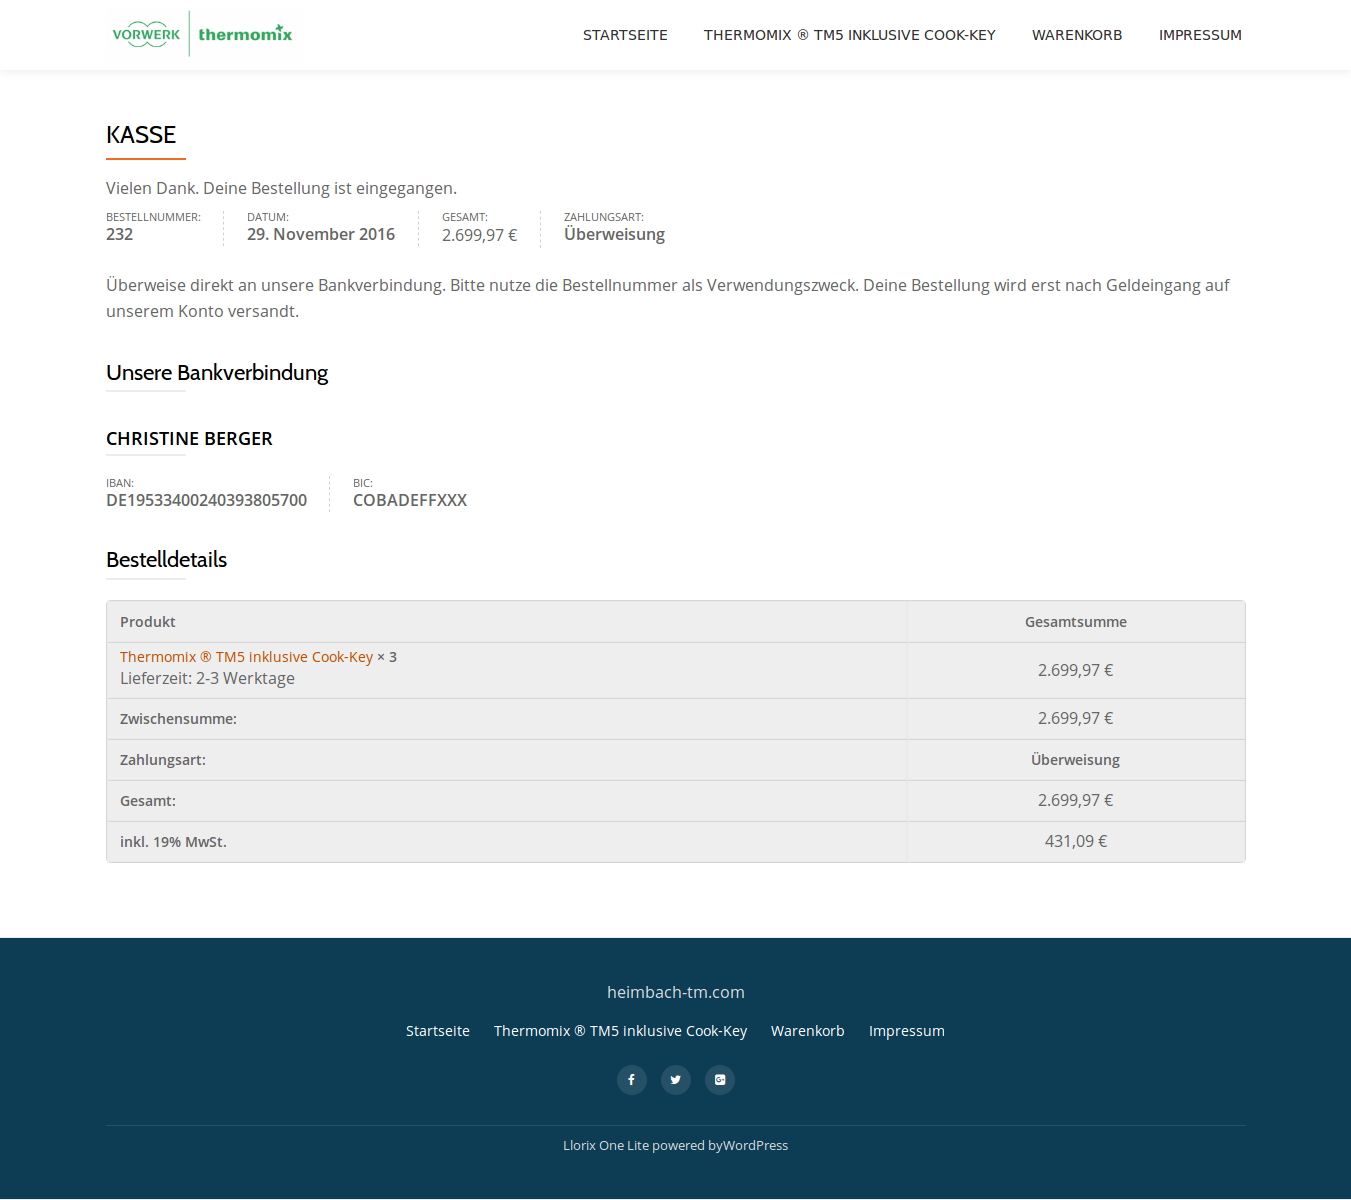
Task: Open the Facebook icon in footer
Action: (x=632, y=1080)
